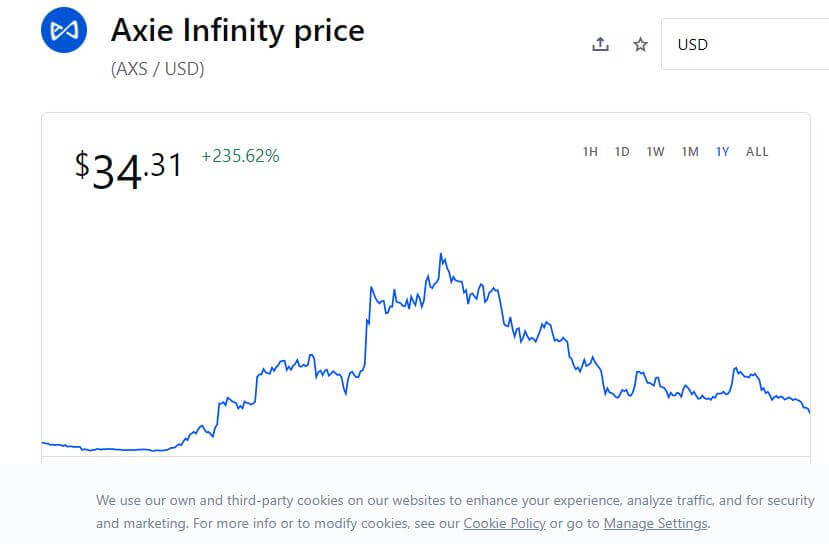Click the Axie Infinity price heading

[x=237, y=30]
